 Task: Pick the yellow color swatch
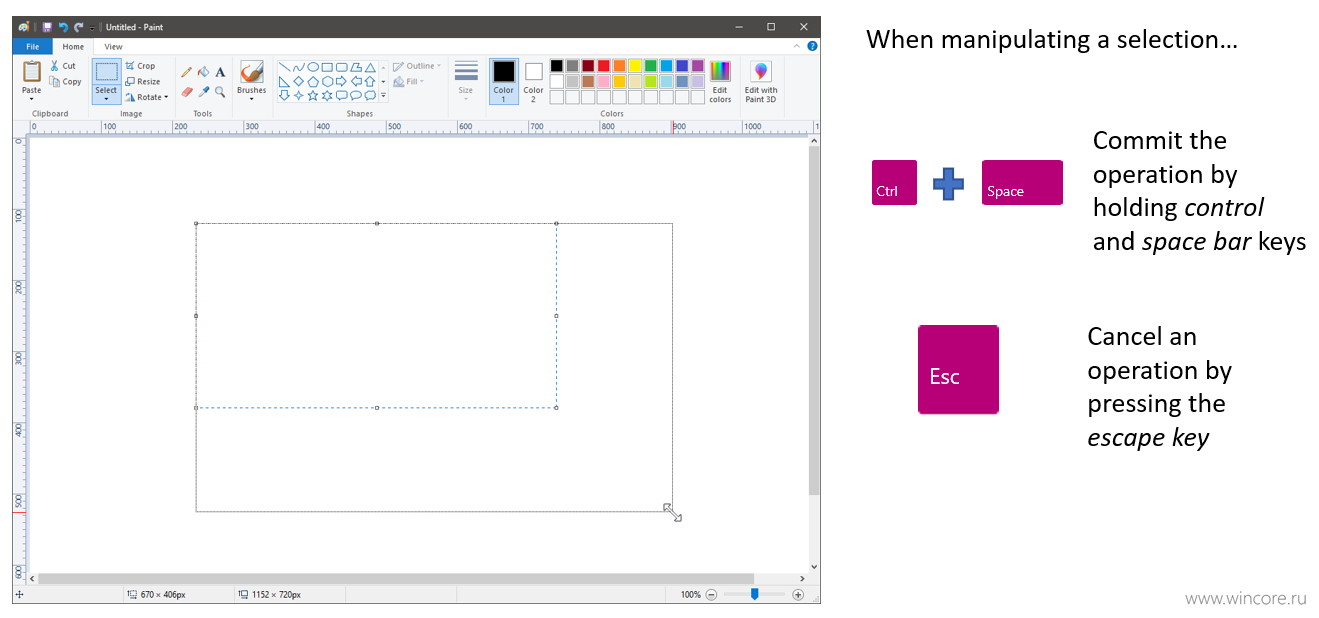click(x=635, y=66)
